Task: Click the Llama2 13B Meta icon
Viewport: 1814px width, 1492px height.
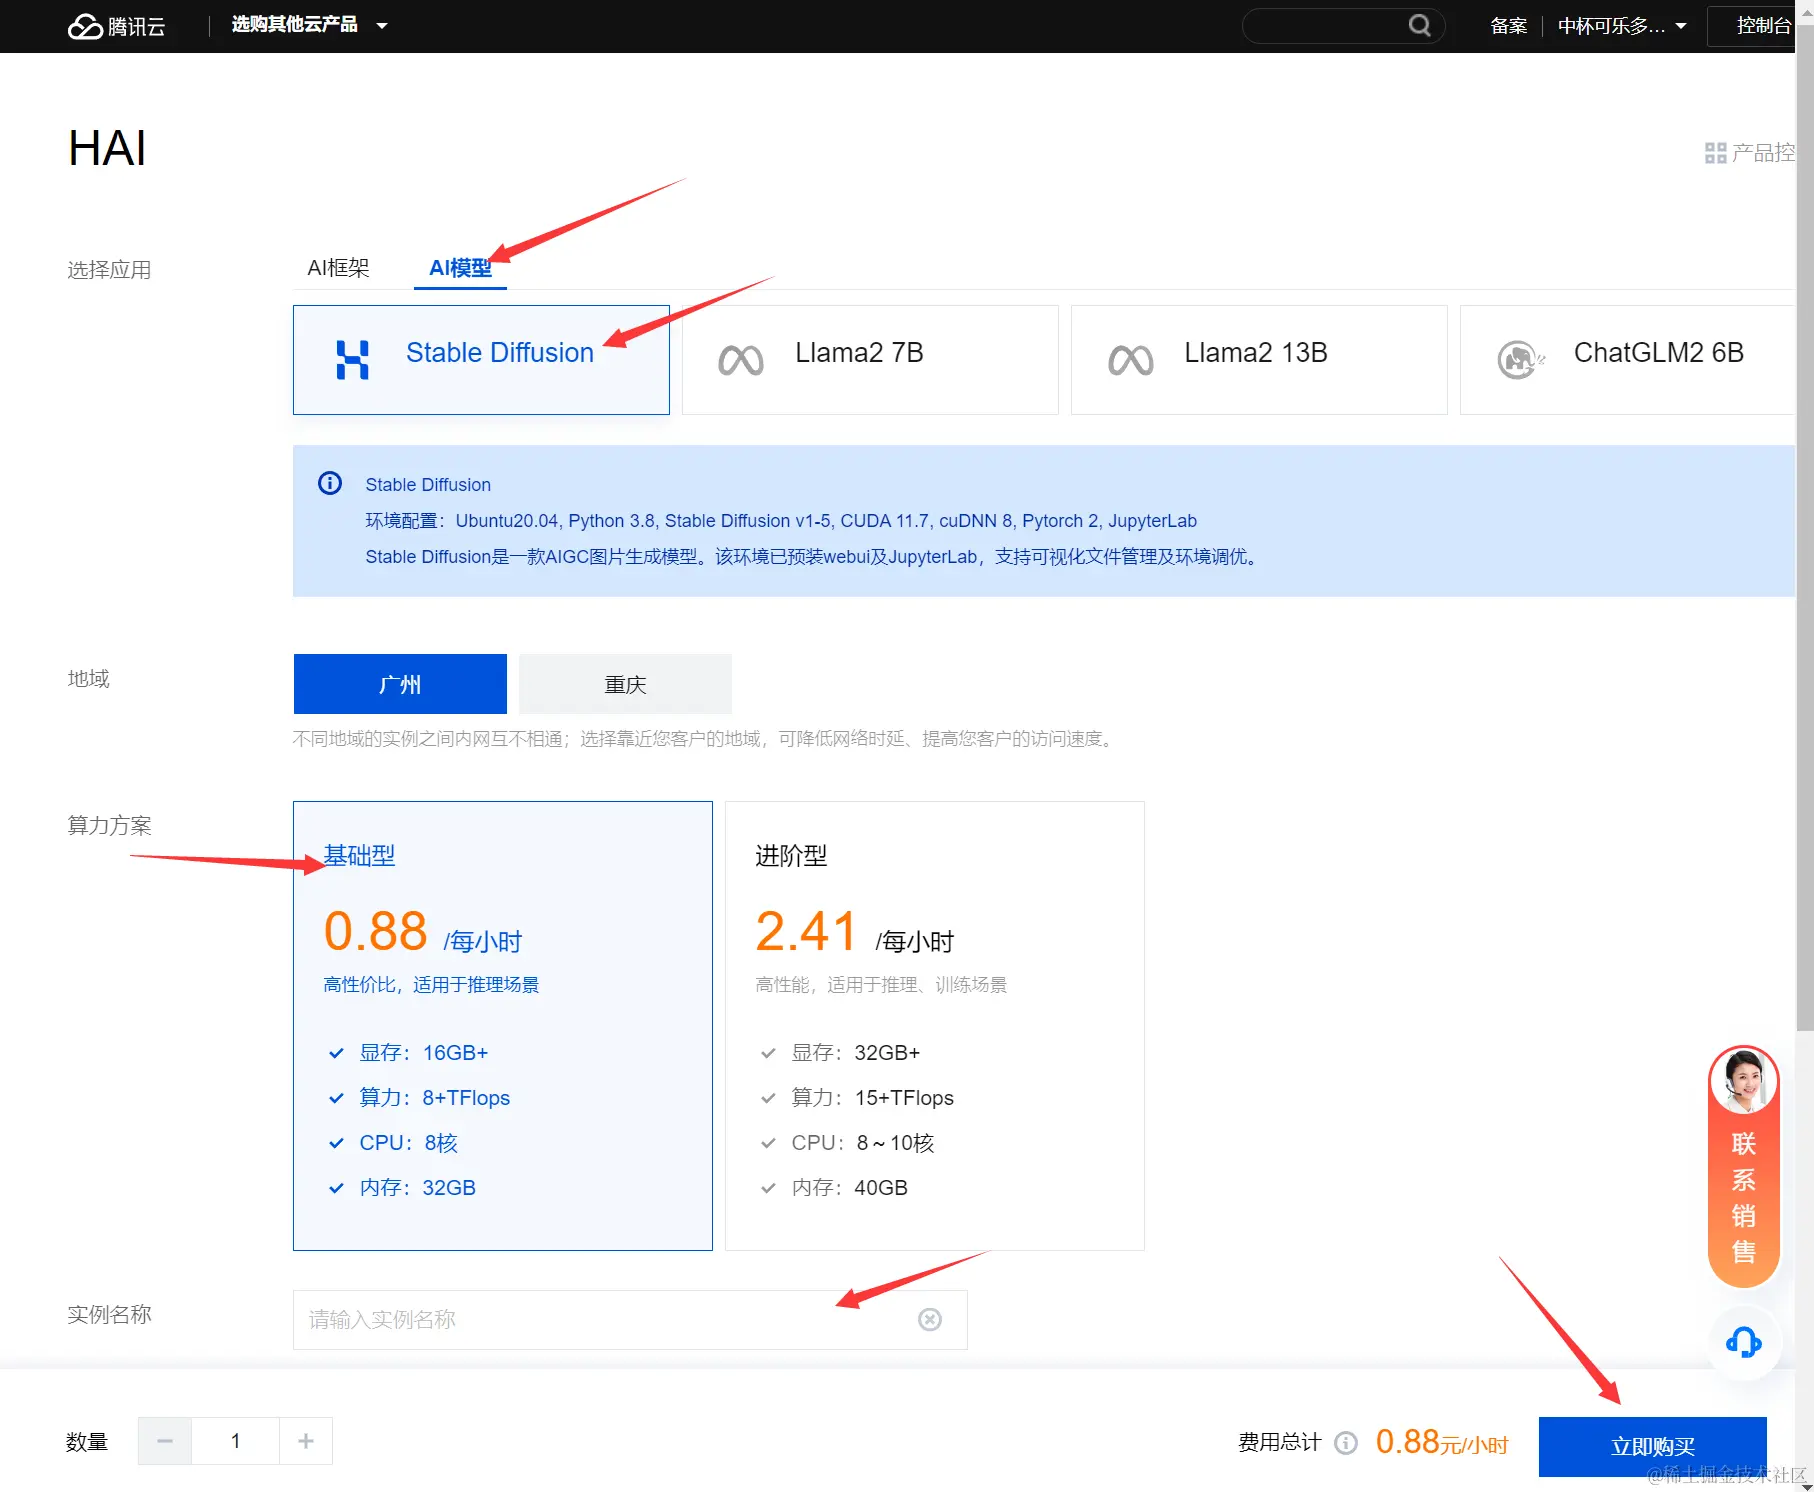Action: click(x=1130, y=360)
